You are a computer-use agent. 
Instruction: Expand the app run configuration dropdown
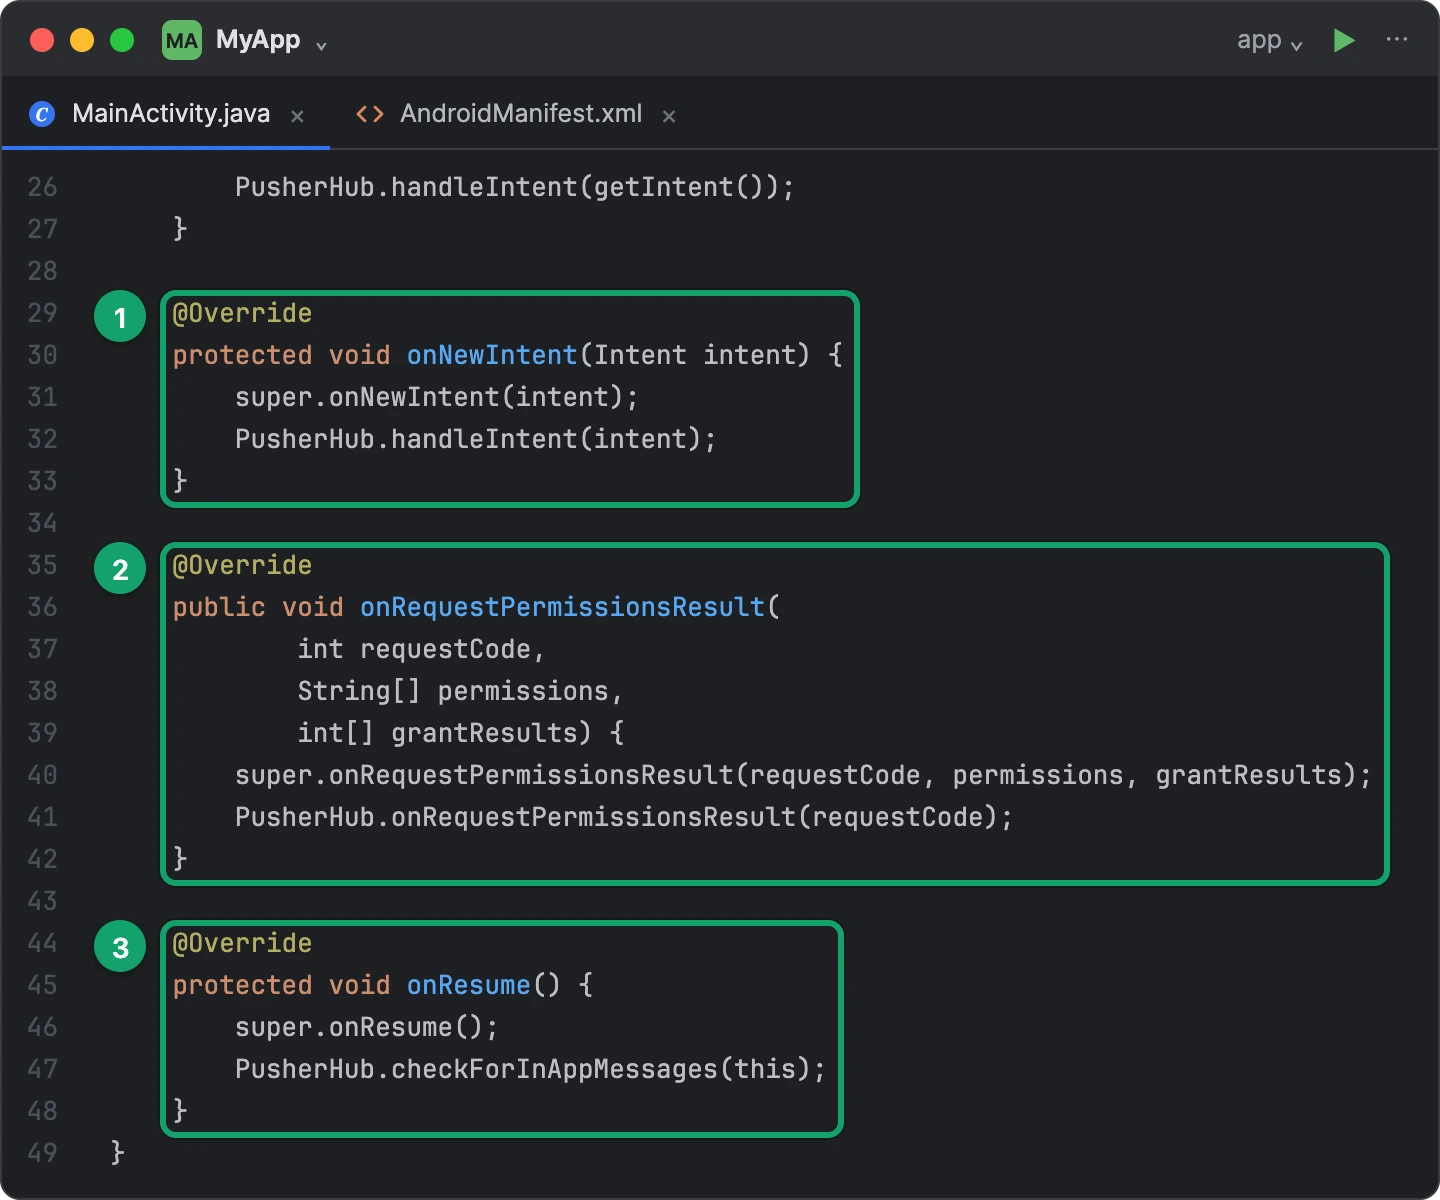coord(1269,41)
